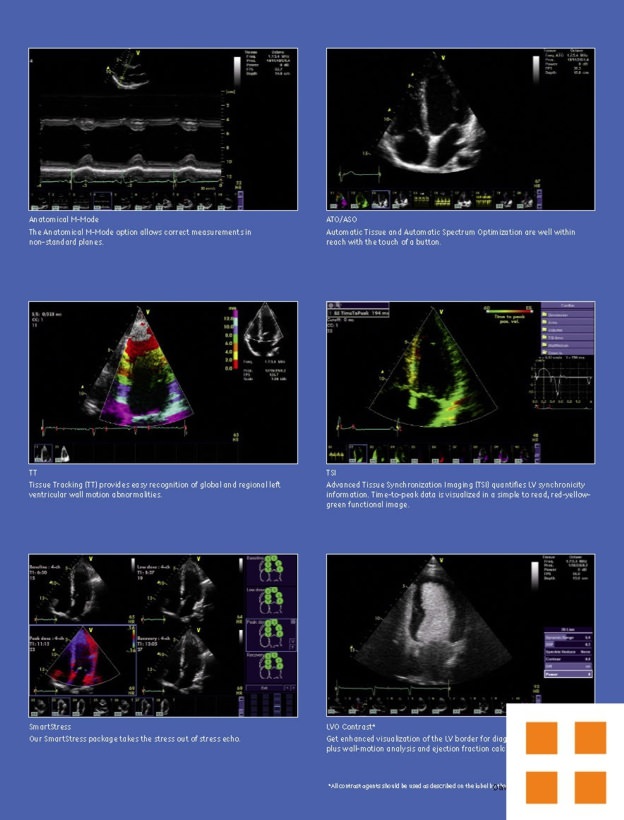This screenshot has width=624, height=820.
Task: Click the Recovery 4-ch stress echo view
Action: 188,660
